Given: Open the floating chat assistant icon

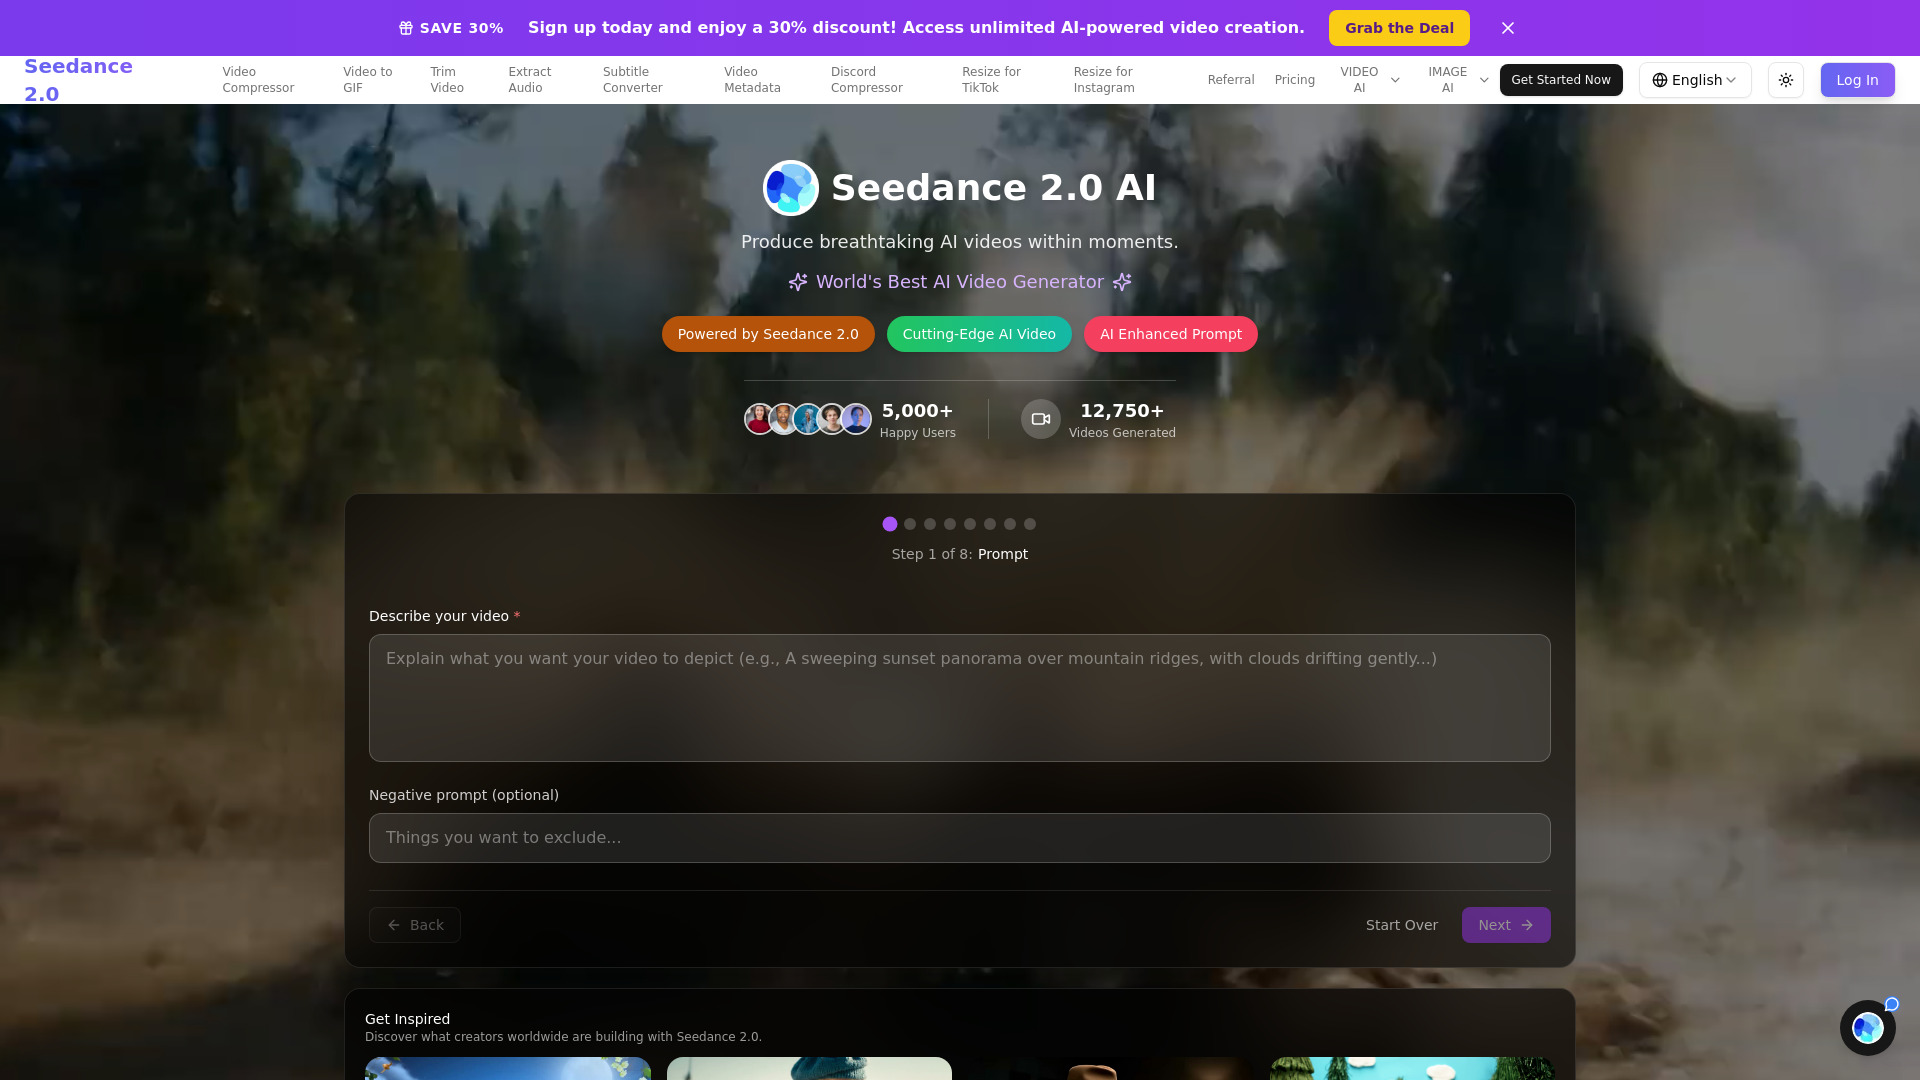Looking at the screenshot, I should [1867, 1028].
